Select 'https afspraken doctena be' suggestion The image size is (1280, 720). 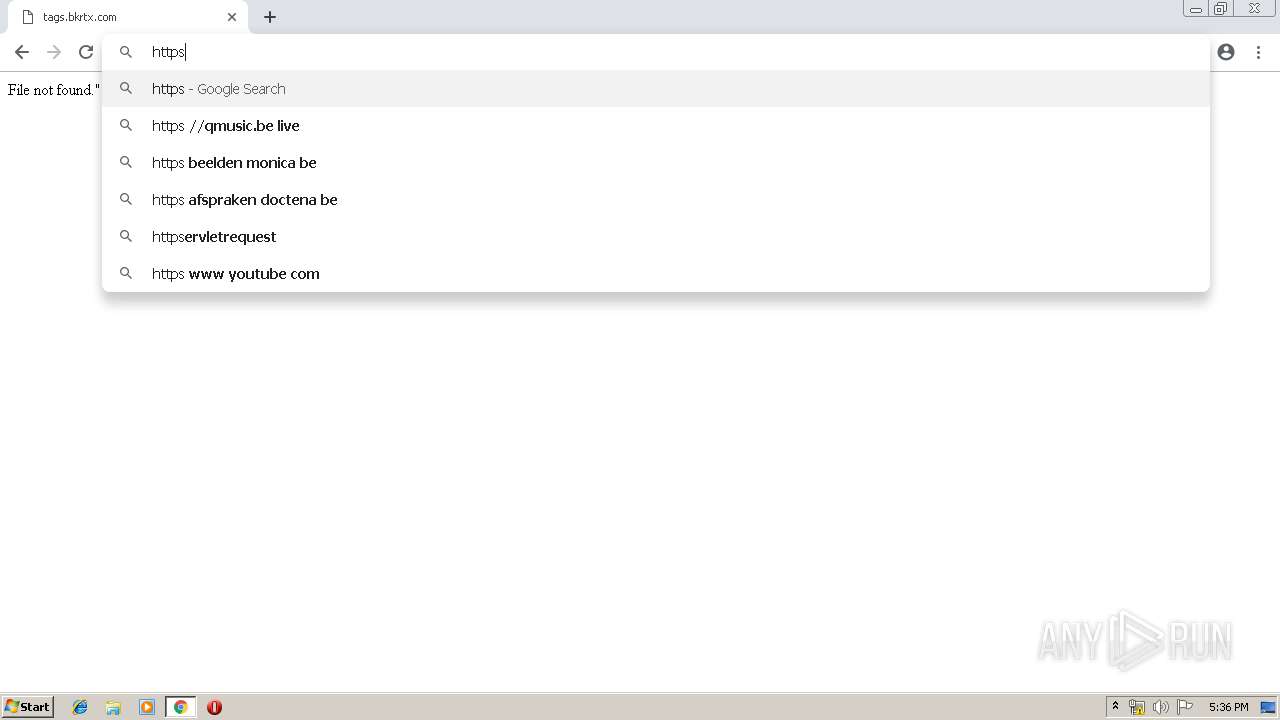point(656,200)
